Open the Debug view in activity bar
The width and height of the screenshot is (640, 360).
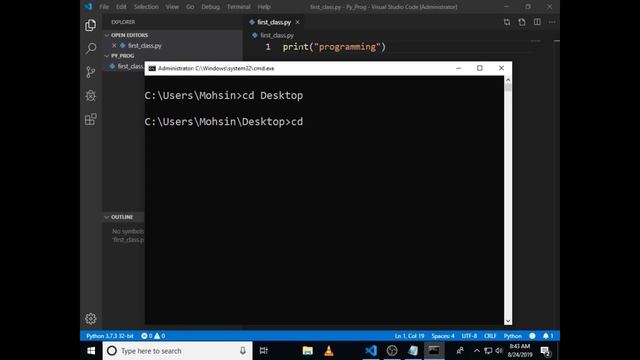[x=91, y=96]
